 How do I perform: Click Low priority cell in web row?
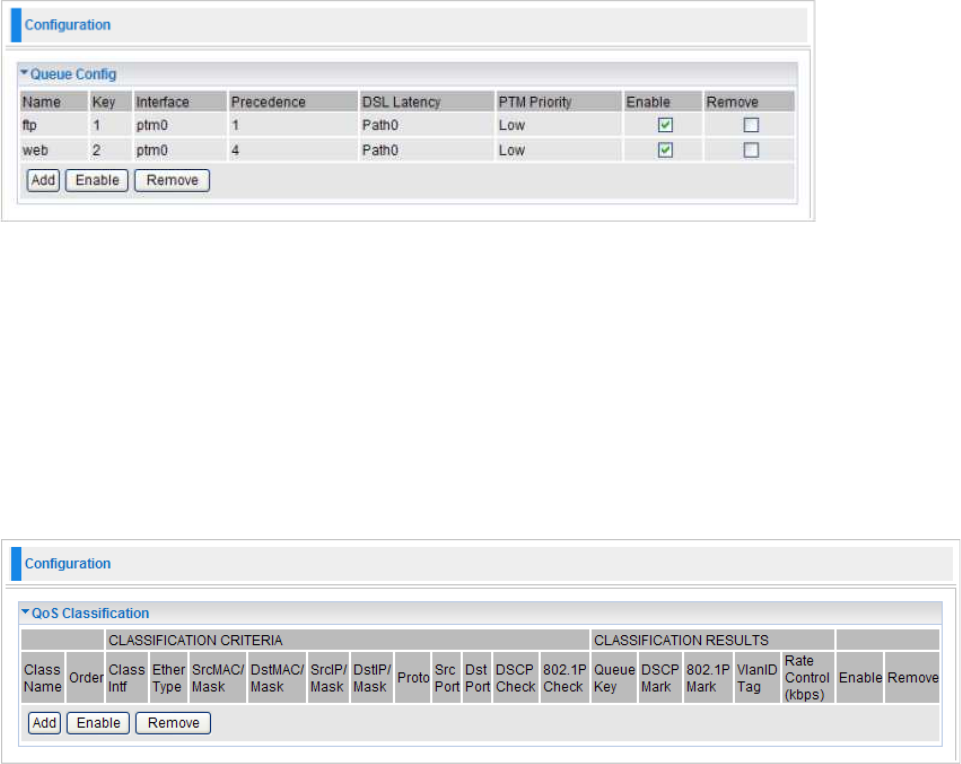558,150
